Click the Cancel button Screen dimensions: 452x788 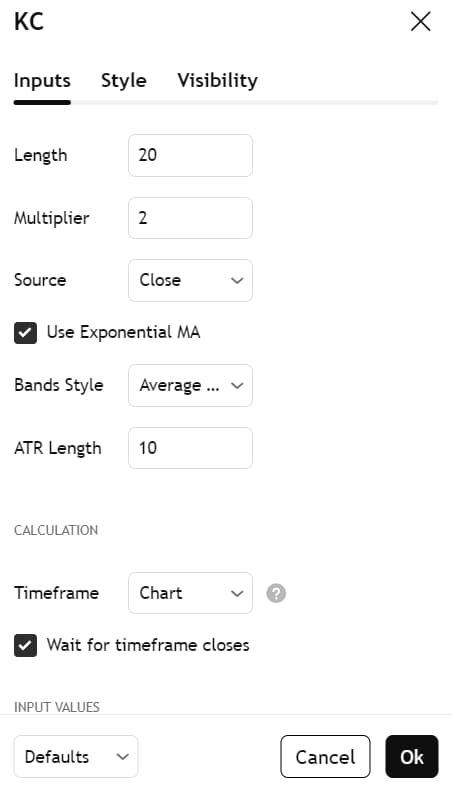(325, 757)
